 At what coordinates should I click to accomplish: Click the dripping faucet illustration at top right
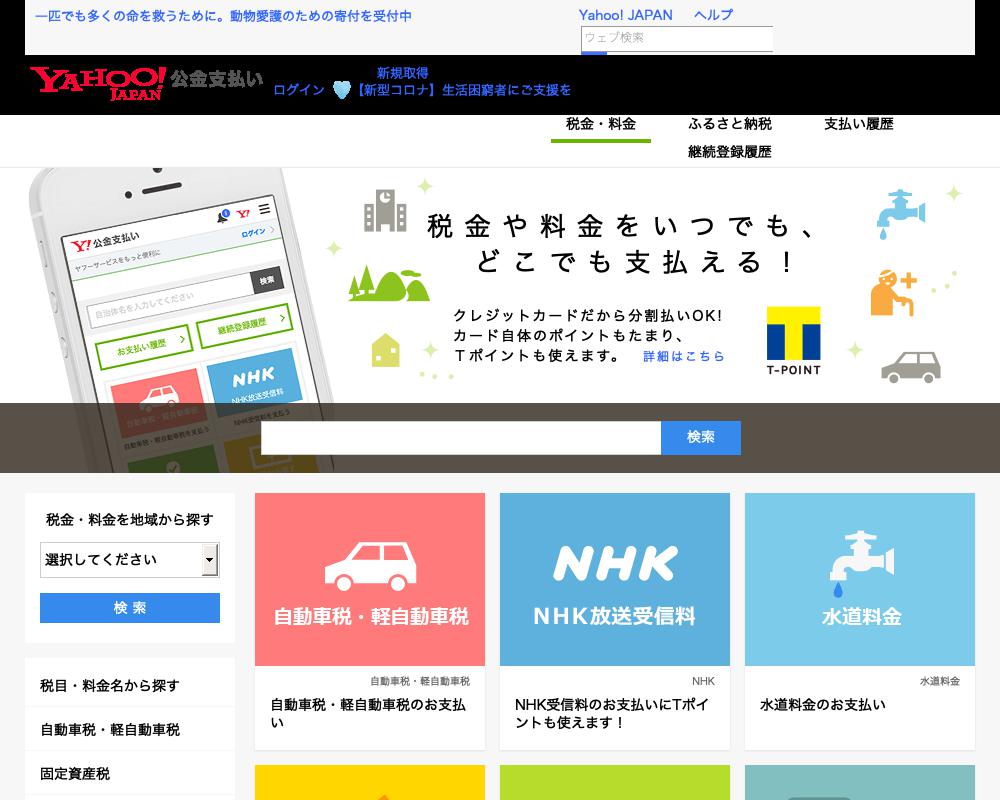(x=899, y=212)
